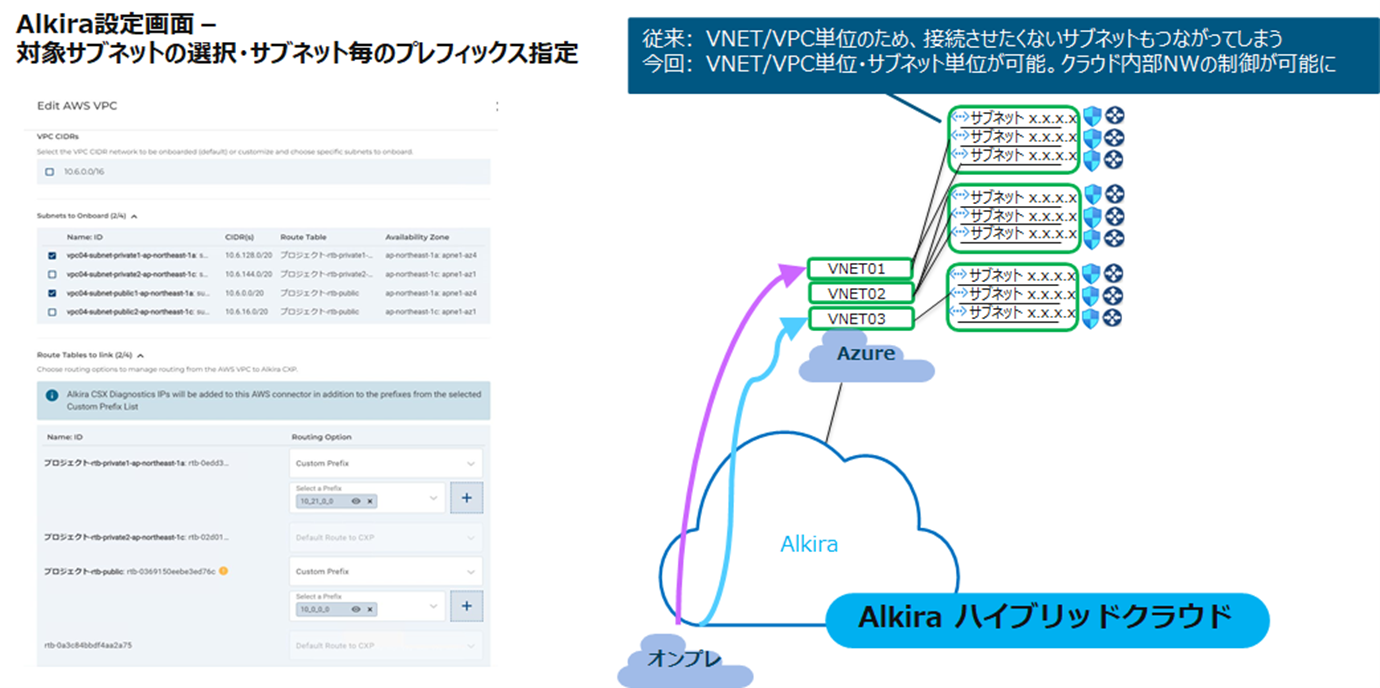The image size is (1380, 688).
Task: Enable the vpc04-subnet-public2-ap-northeast-1c checkbox
Action: (x=51, y=312)
